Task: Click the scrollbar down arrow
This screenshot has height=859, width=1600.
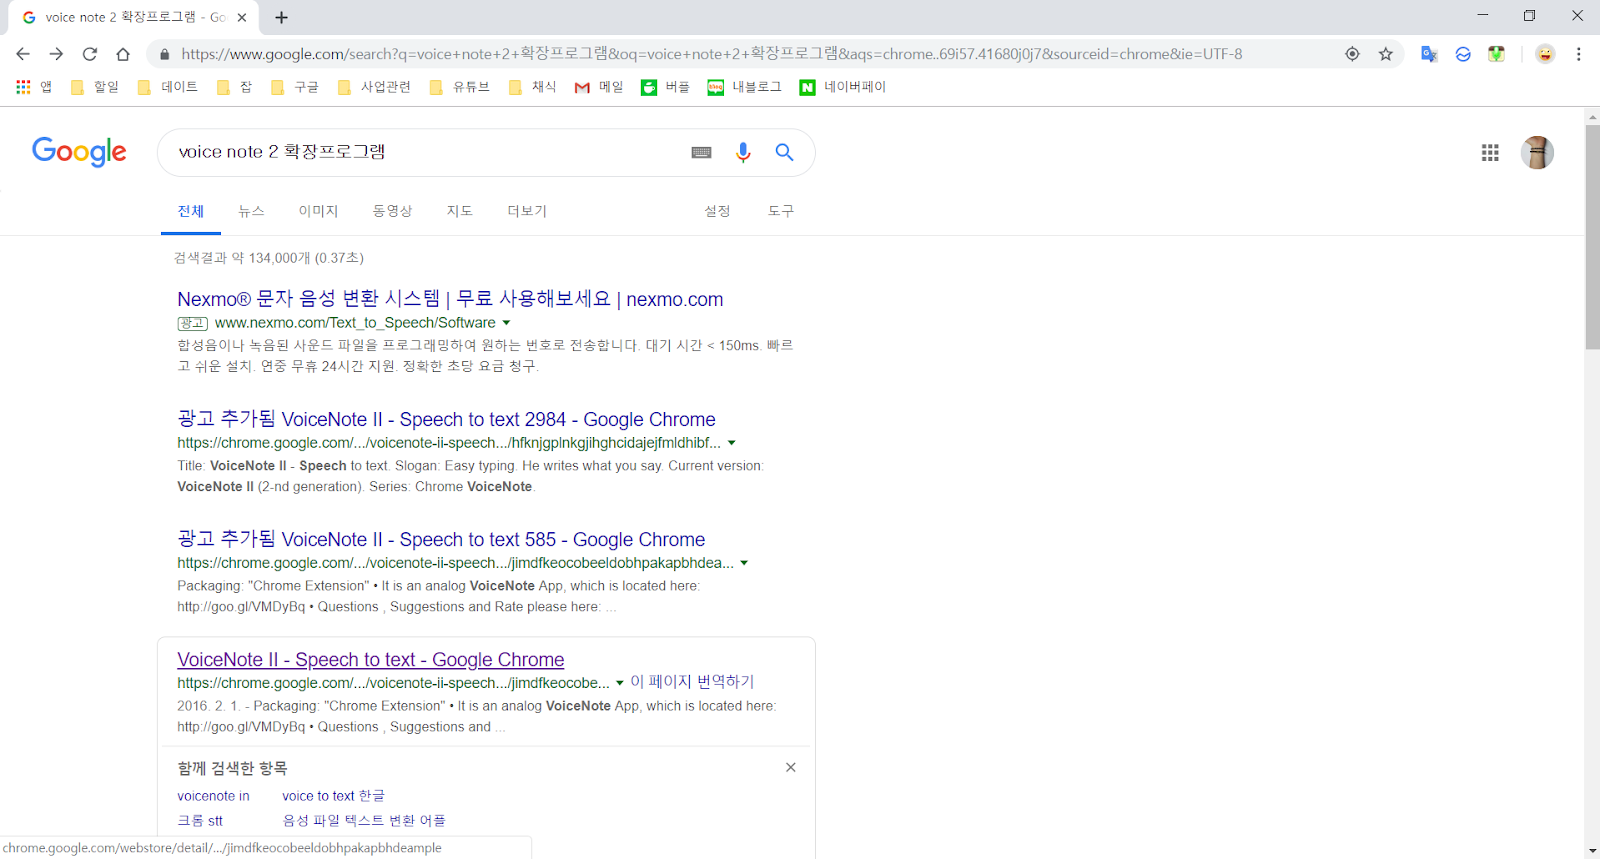Action: point(1592,851)
